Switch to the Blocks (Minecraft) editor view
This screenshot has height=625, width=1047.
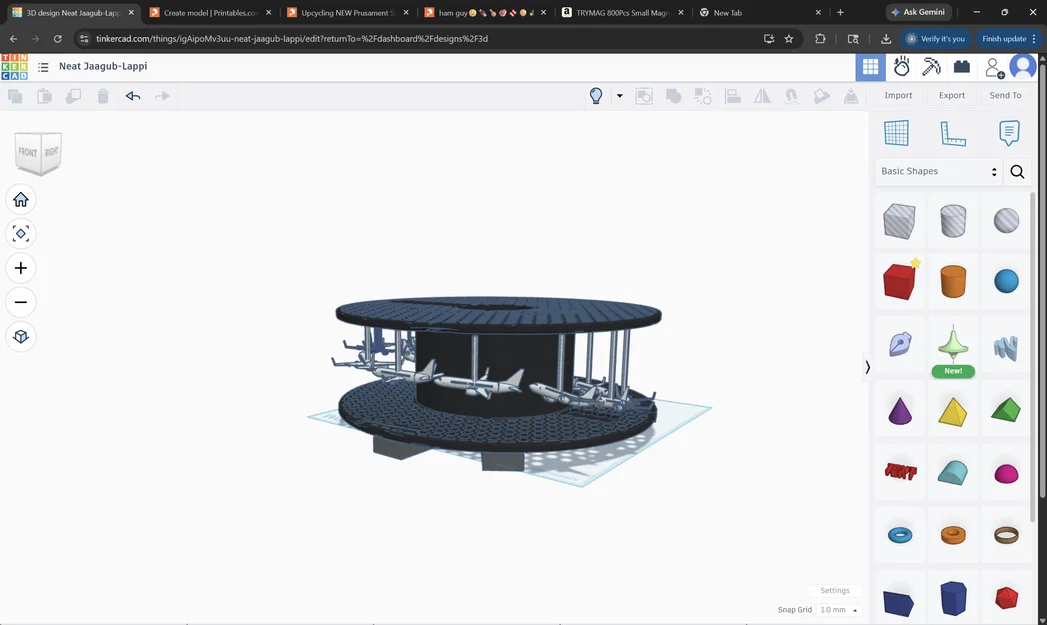[x=931, y=66]
